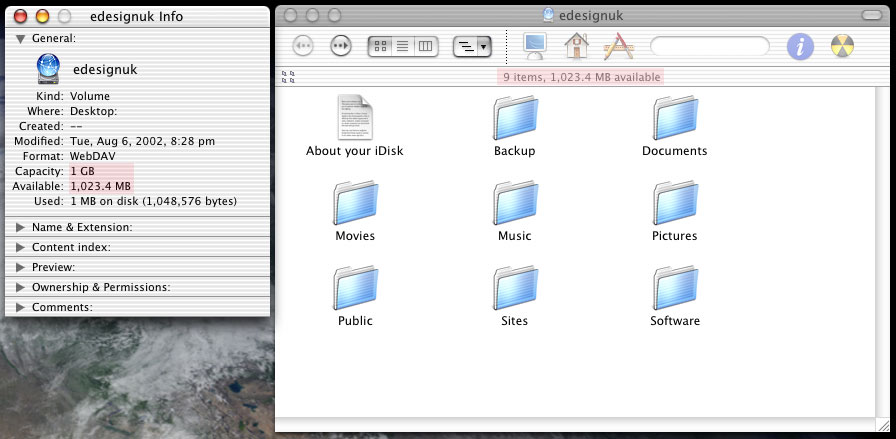896x439 pixels.
Task: Close the edesignuk Info window
Action: pyautogui.click(x=21, y=16)
